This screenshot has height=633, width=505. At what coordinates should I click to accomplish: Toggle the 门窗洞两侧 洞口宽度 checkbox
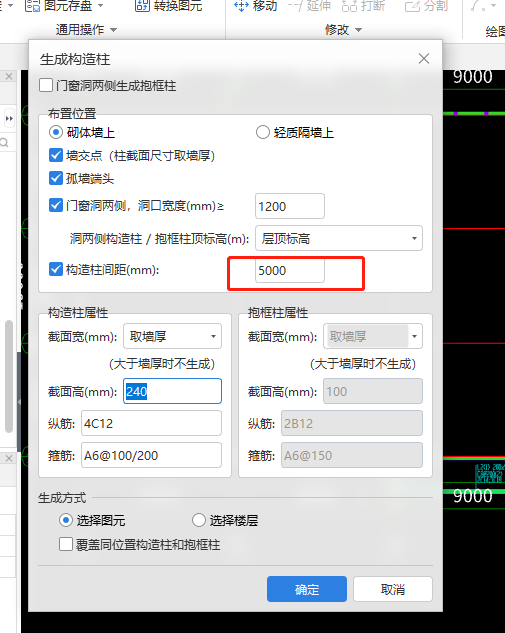coord(56,205)
